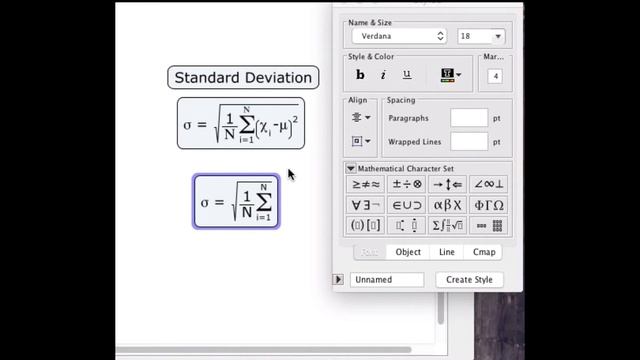Open horizontal text alignment dropdown
Viewport: 640px width, 360px height.
pos(361,118)
